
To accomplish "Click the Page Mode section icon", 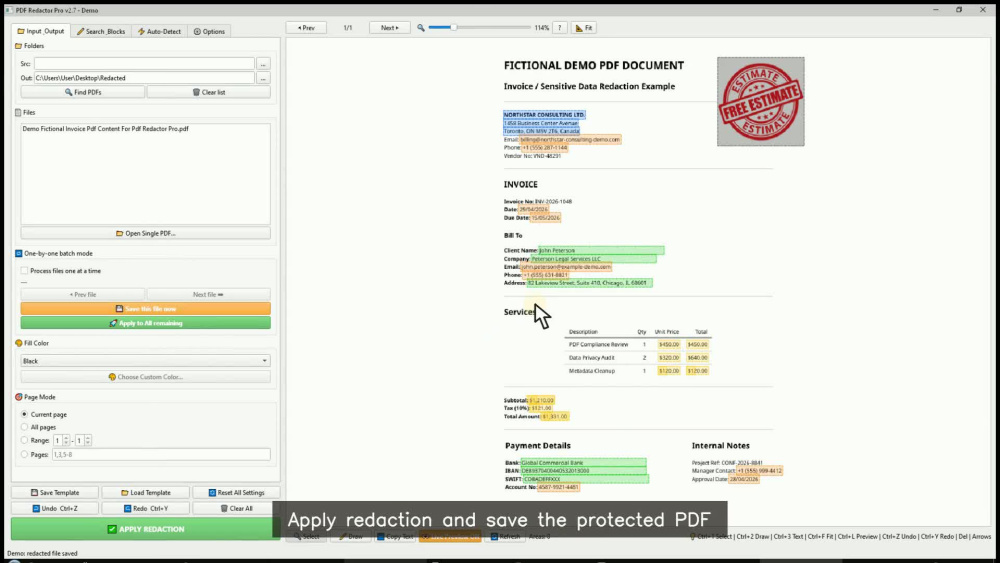I will click(x=18, y=397).
